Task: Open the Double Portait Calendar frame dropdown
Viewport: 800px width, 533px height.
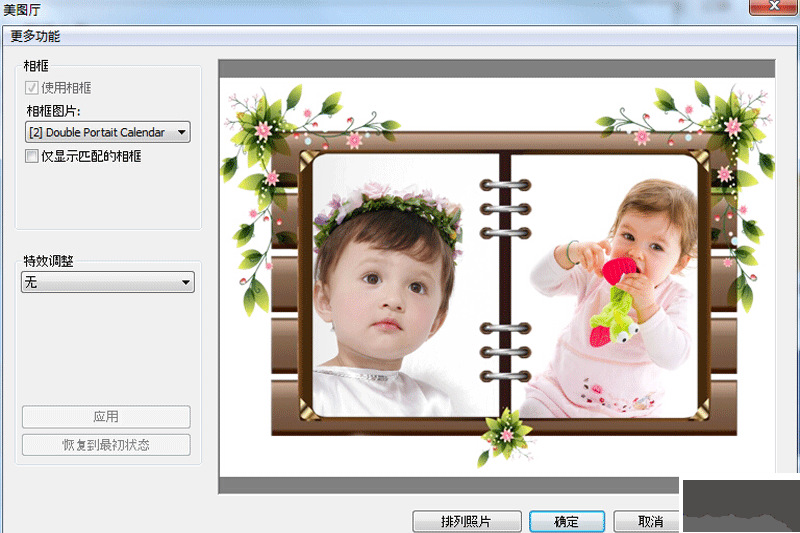Action: pos(107,132)
